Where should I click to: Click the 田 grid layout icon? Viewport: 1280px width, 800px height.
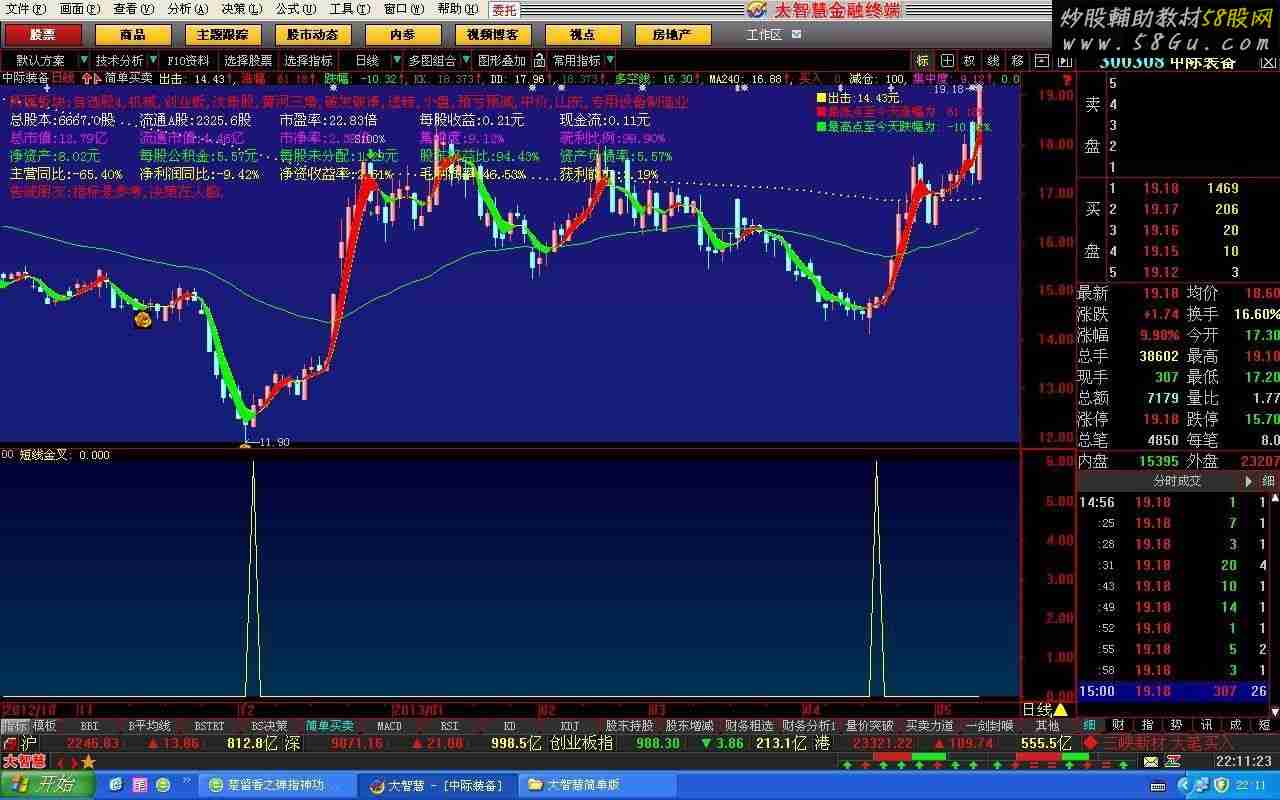pos(946,61)
